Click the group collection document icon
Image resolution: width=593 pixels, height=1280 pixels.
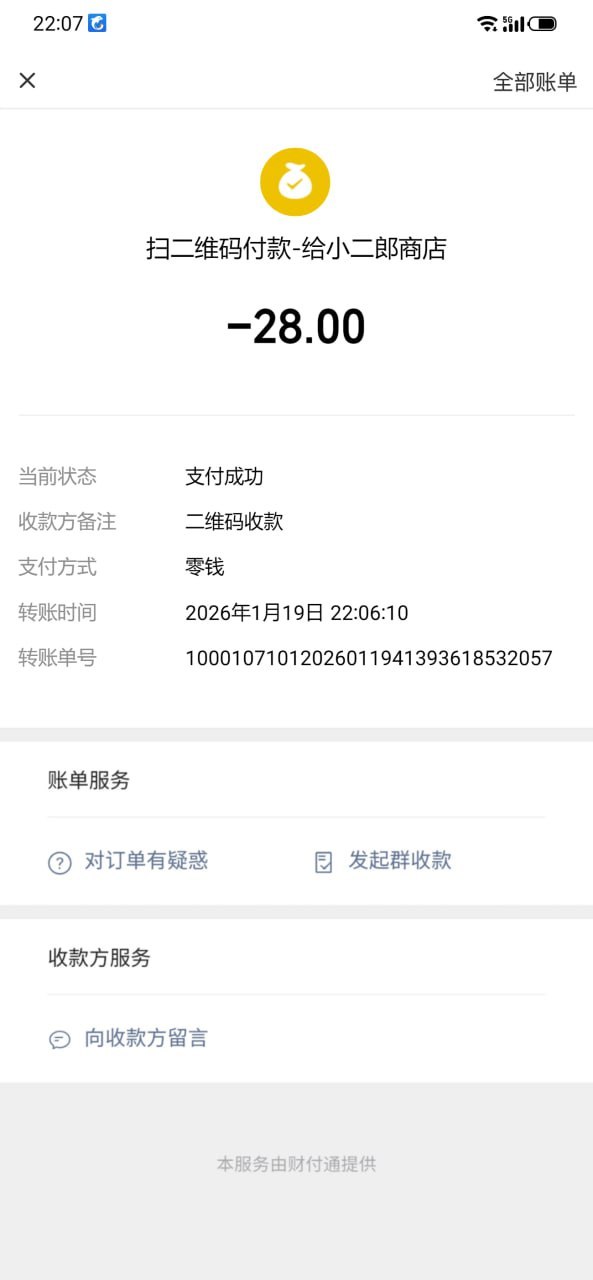coord(324,862)
